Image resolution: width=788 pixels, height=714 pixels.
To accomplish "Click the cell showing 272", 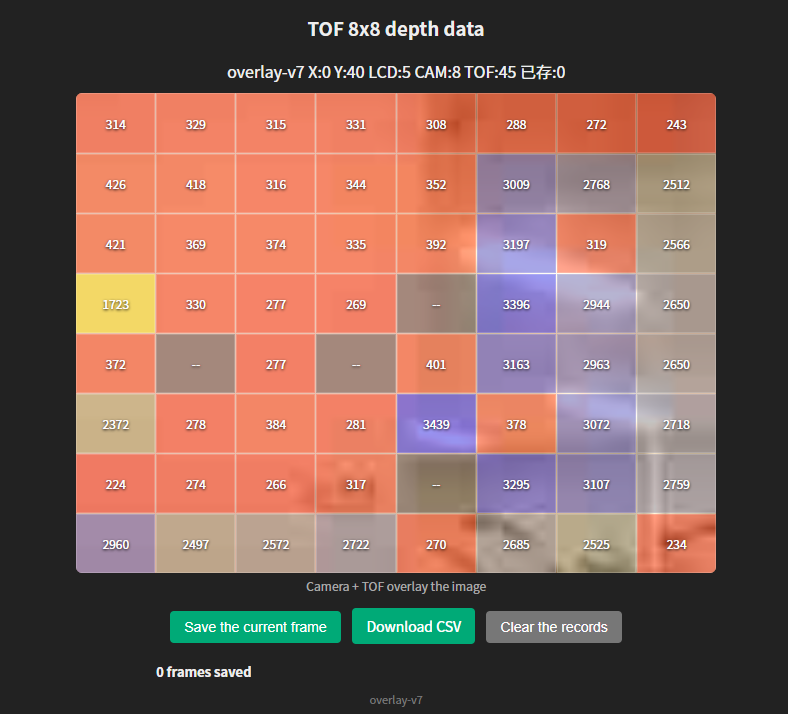I will point(597,124).
